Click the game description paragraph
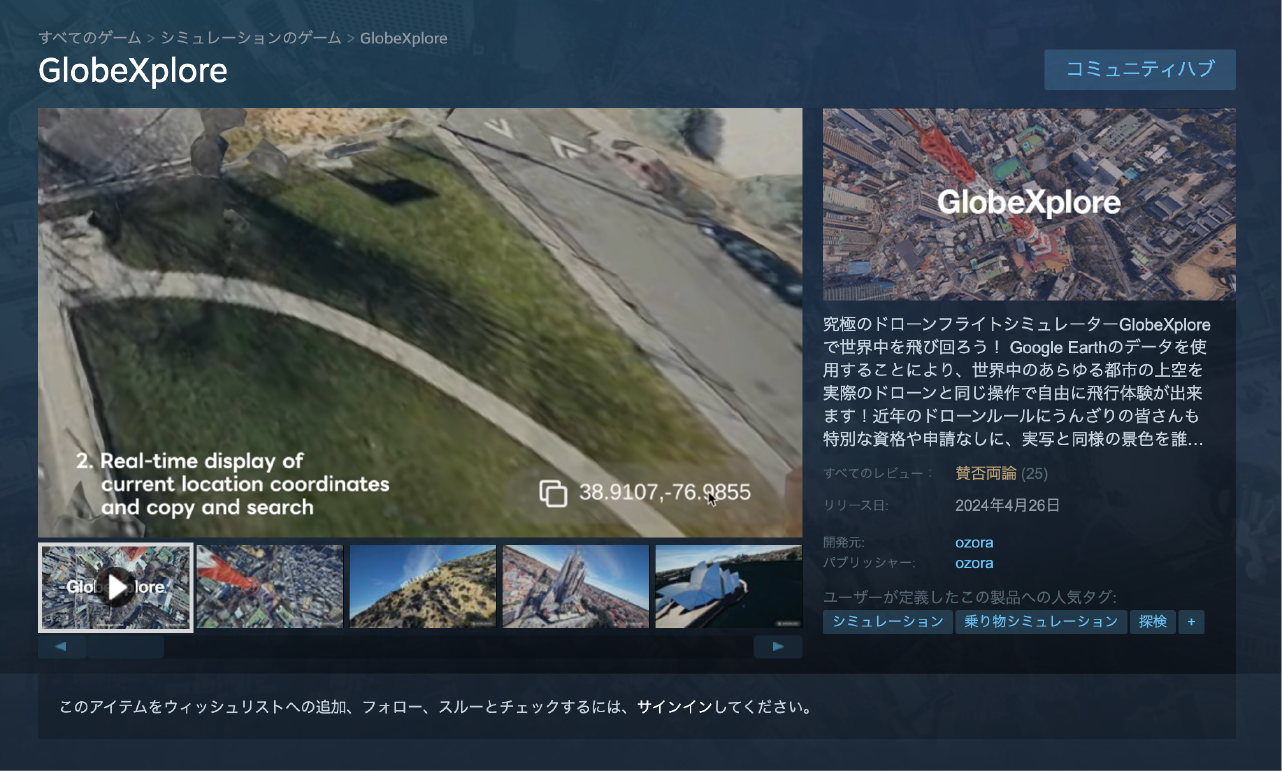Viewport: 1282px width, 771px height. [1017, 382]
